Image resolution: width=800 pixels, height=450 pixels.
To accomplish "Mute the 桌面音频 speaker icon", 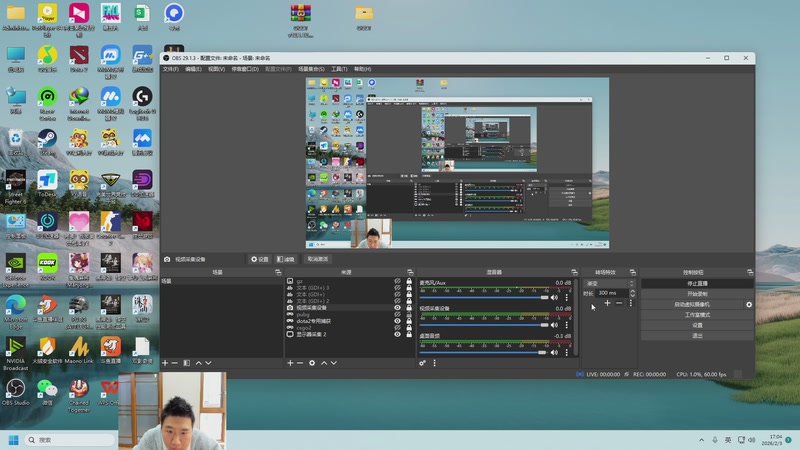I will tap(555, 353).
